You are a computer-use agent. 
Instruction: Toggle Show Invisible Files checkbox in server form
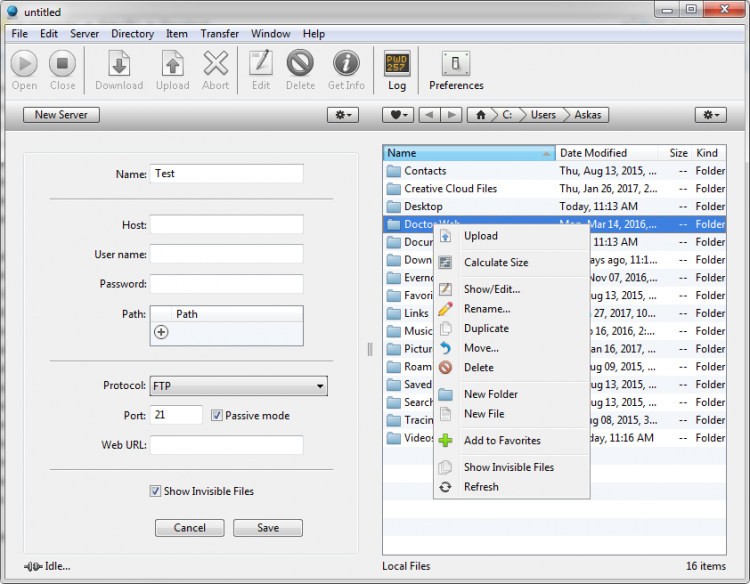tap(155, 491)
